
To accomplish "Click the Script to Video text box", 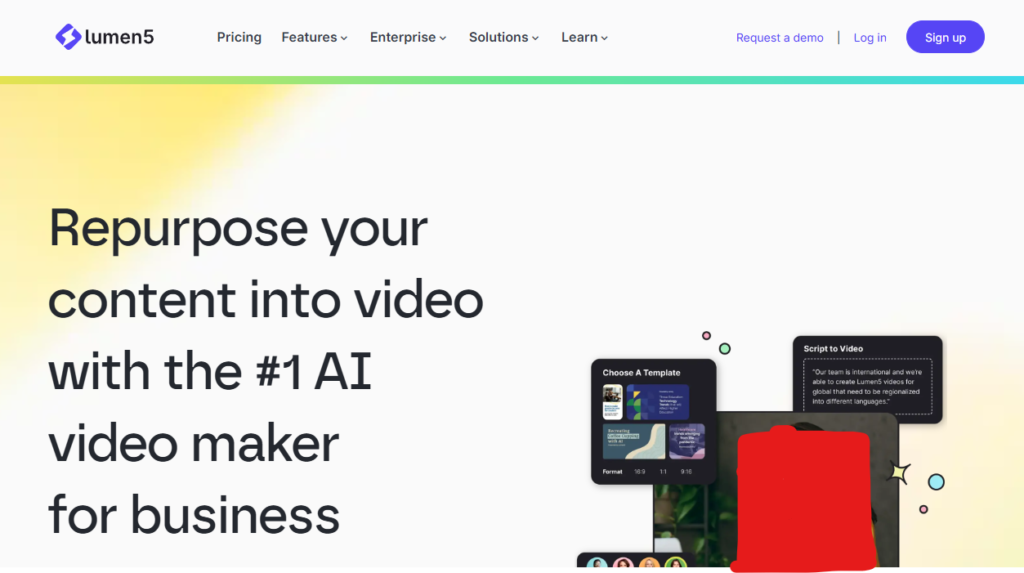I will (x=867, y=386).
